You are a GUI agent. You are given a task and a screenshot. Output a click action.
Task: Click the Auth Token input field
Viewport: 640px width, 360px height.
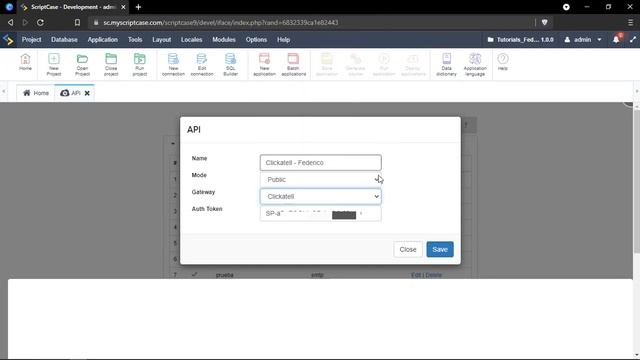321,213
